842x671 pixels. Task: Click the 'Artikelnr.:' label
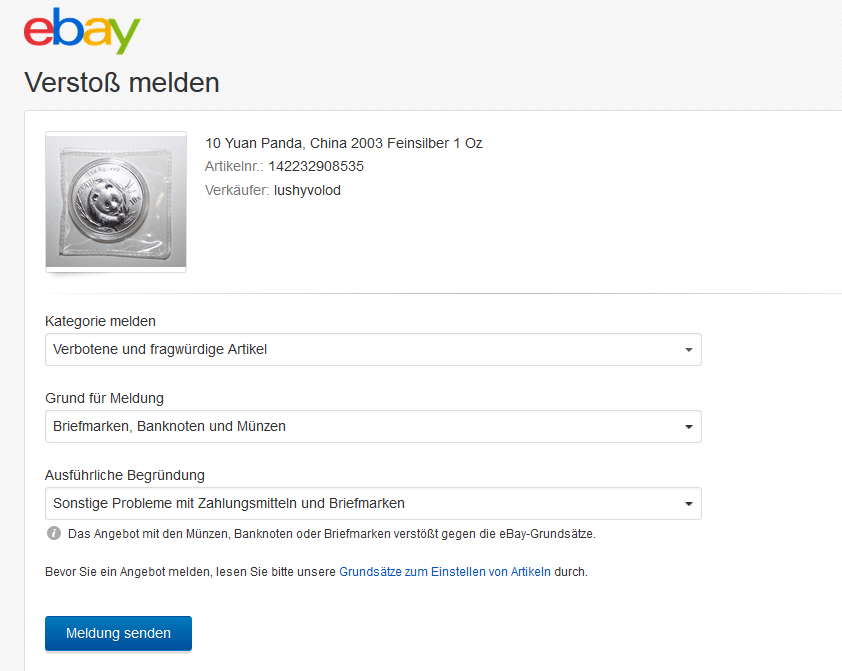tap(234, 166)
